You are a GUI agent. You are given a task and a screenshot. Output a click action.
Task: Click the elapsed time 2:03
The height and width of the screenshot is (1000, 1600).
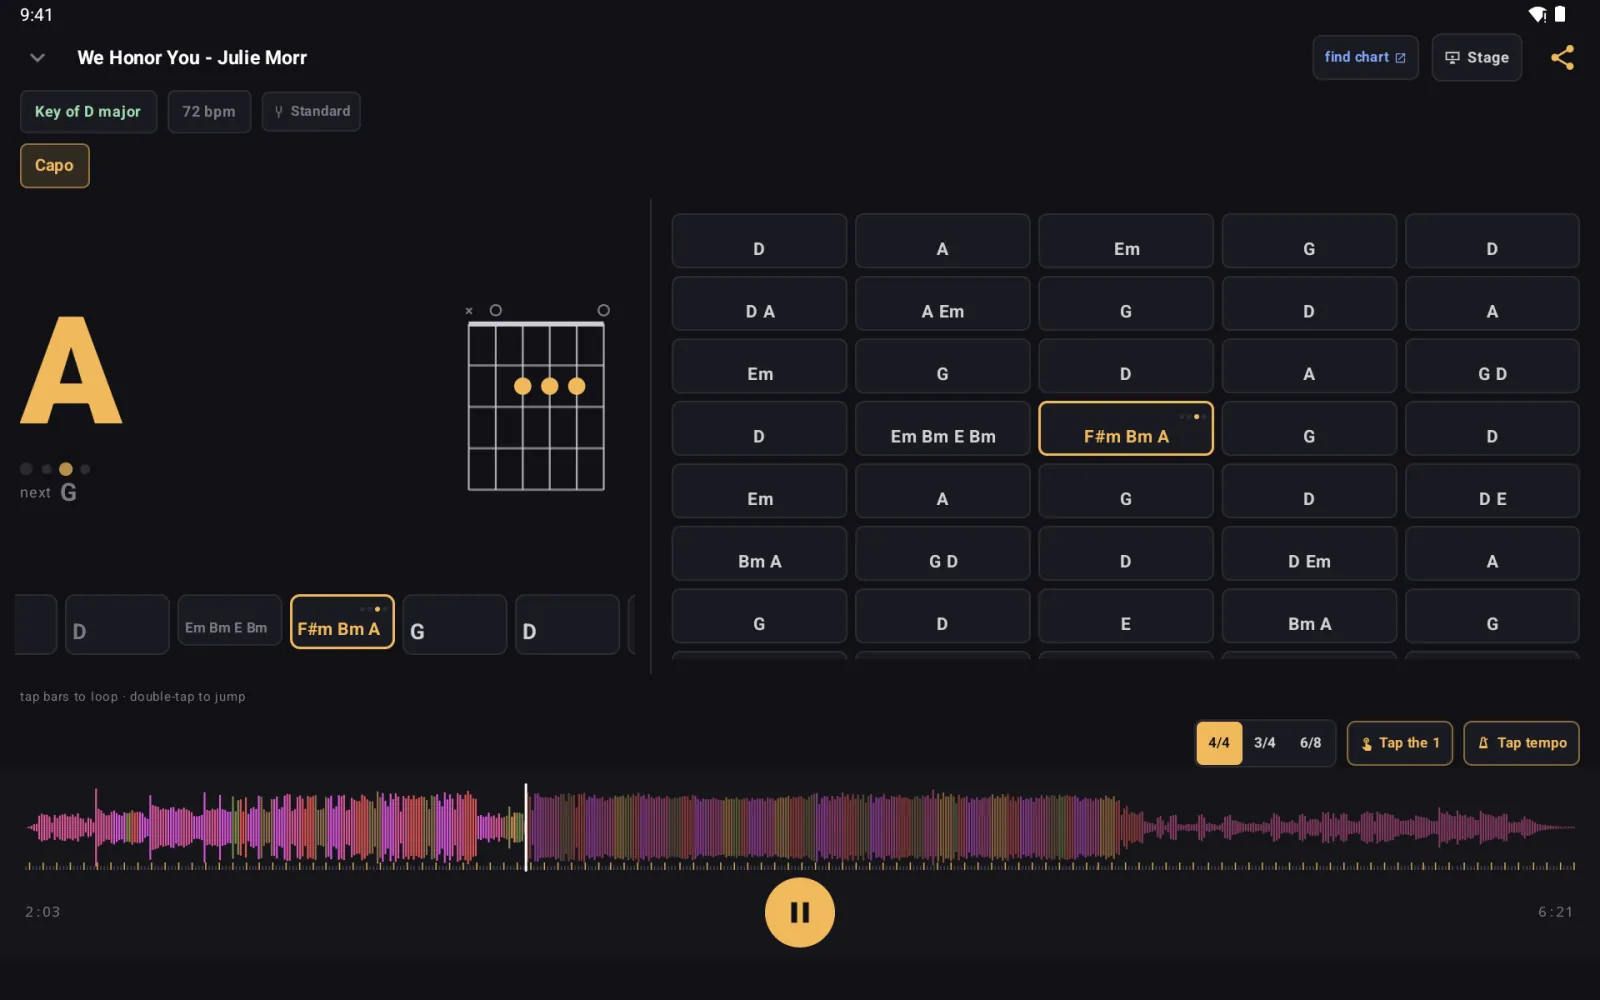coord(43,912)
